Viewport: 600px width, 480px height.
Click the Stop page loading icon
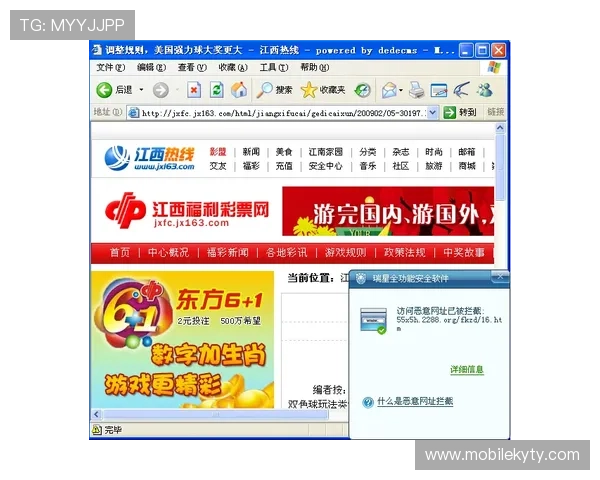tap(194, 90)
